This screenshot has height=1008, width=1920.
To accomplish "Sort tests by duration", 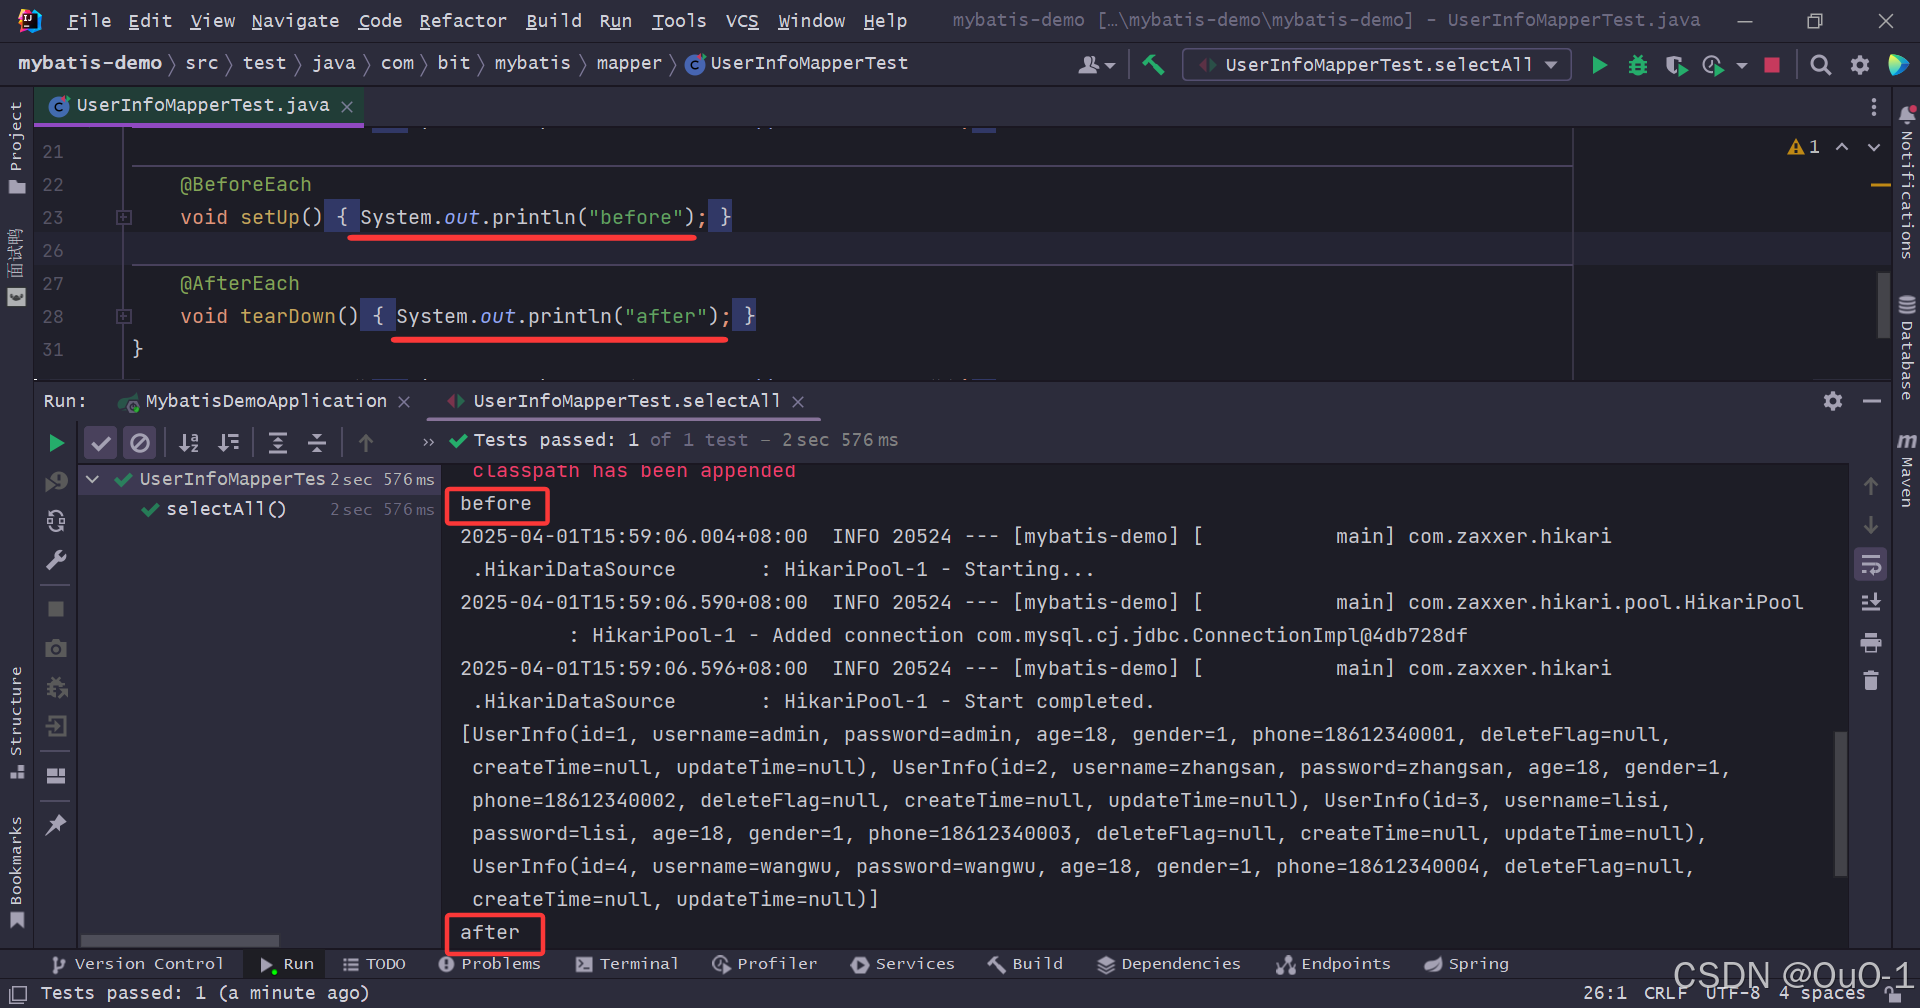I will (x=229, y=442).
